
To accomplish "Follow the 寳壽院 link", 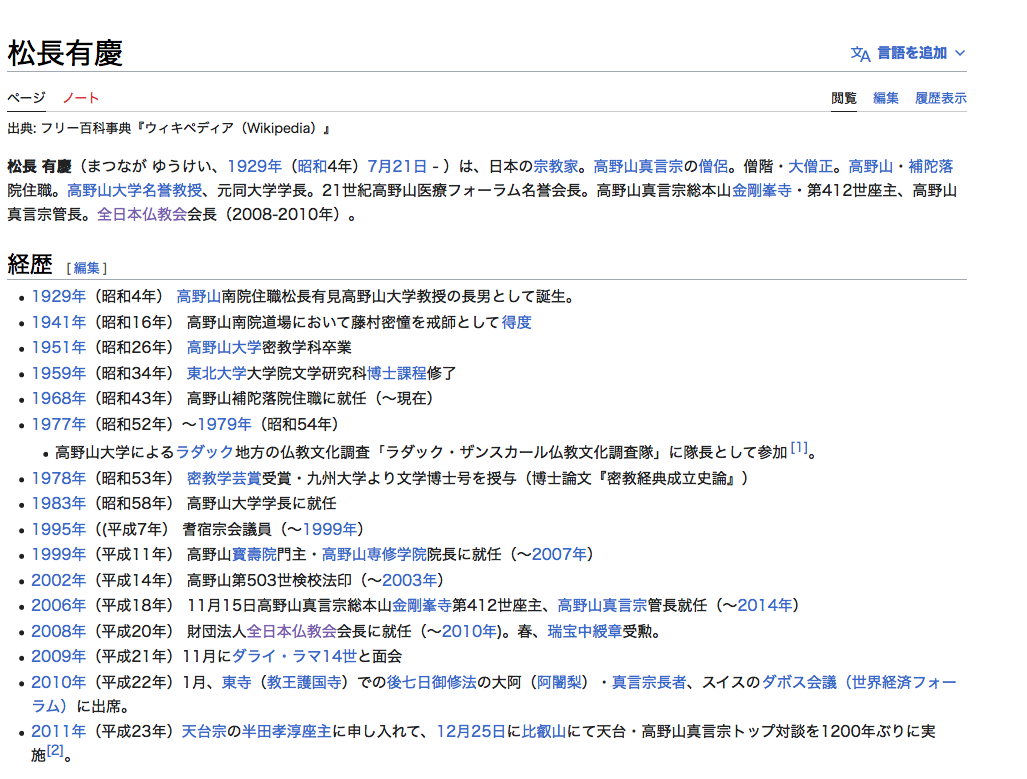I will [254, 555].
